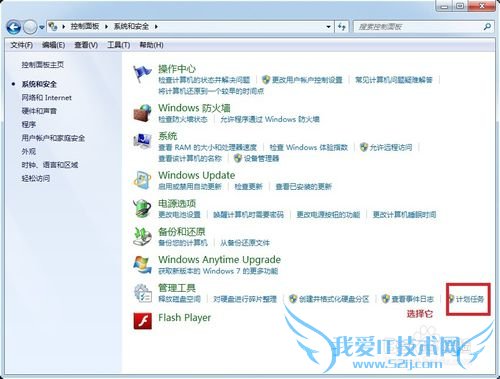Open 计划任务 scheduled tasks link

[469, 299]
